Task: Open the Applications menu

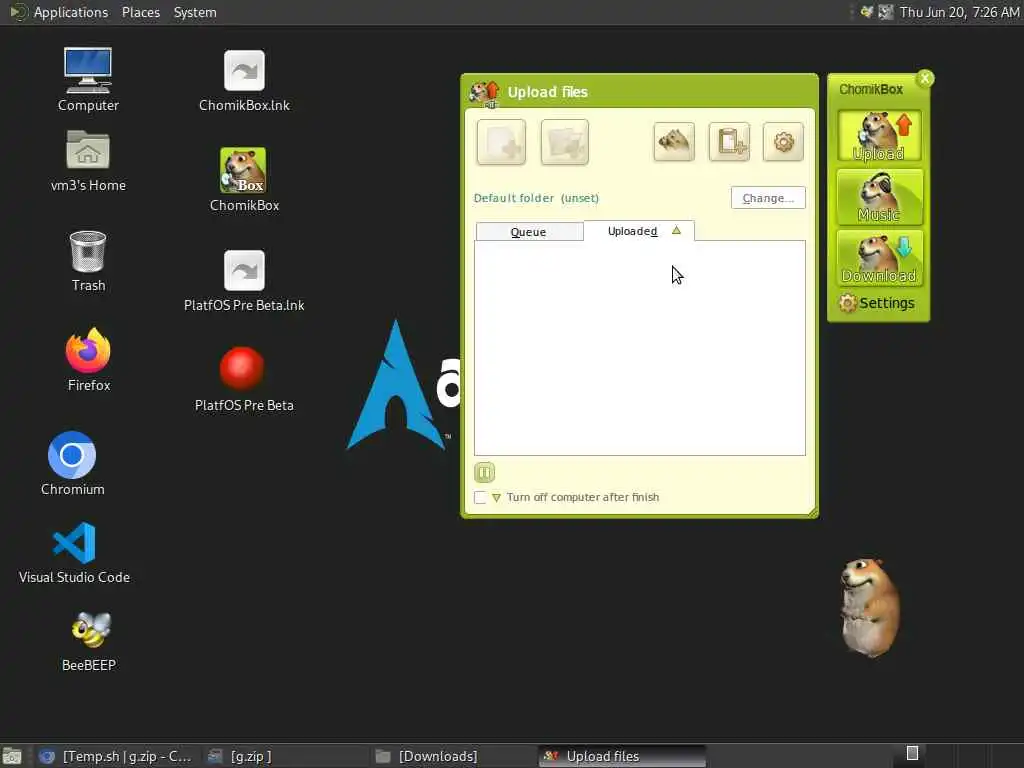Action: point(71,12)
